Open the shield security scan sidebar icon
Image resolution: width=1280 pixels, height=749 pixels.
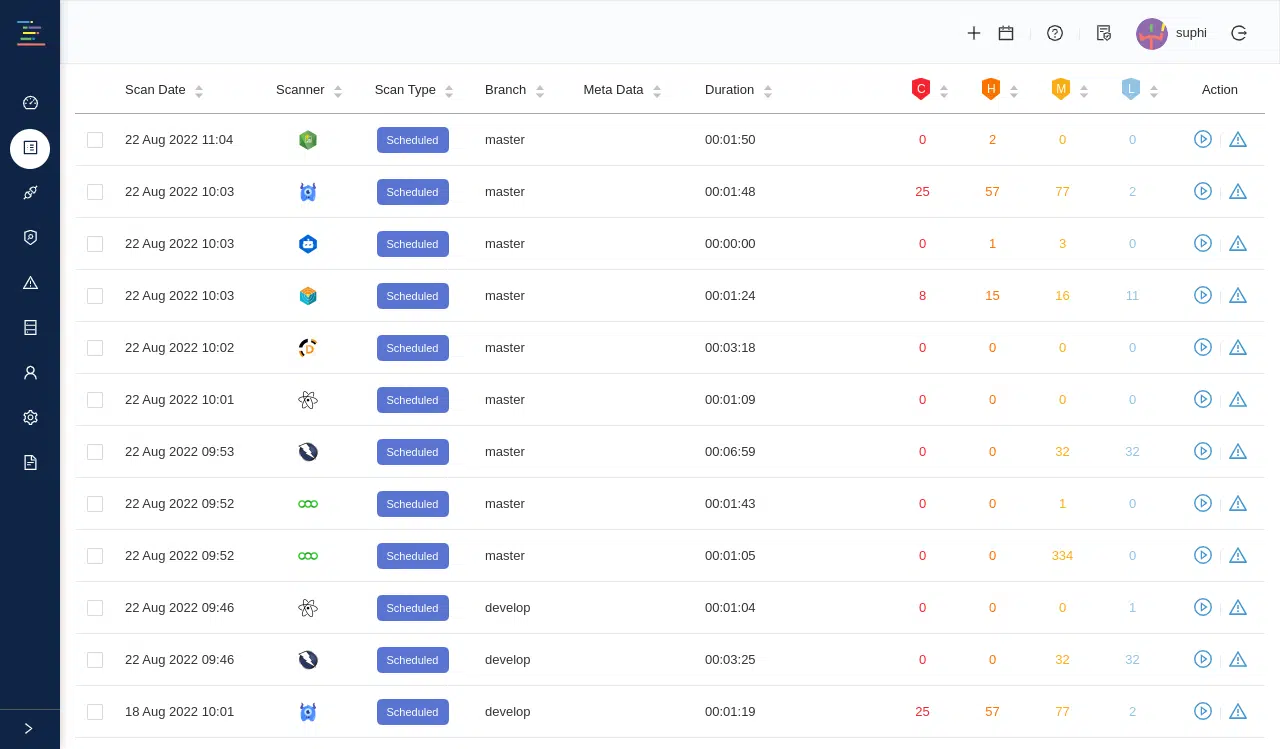[30, 237]
